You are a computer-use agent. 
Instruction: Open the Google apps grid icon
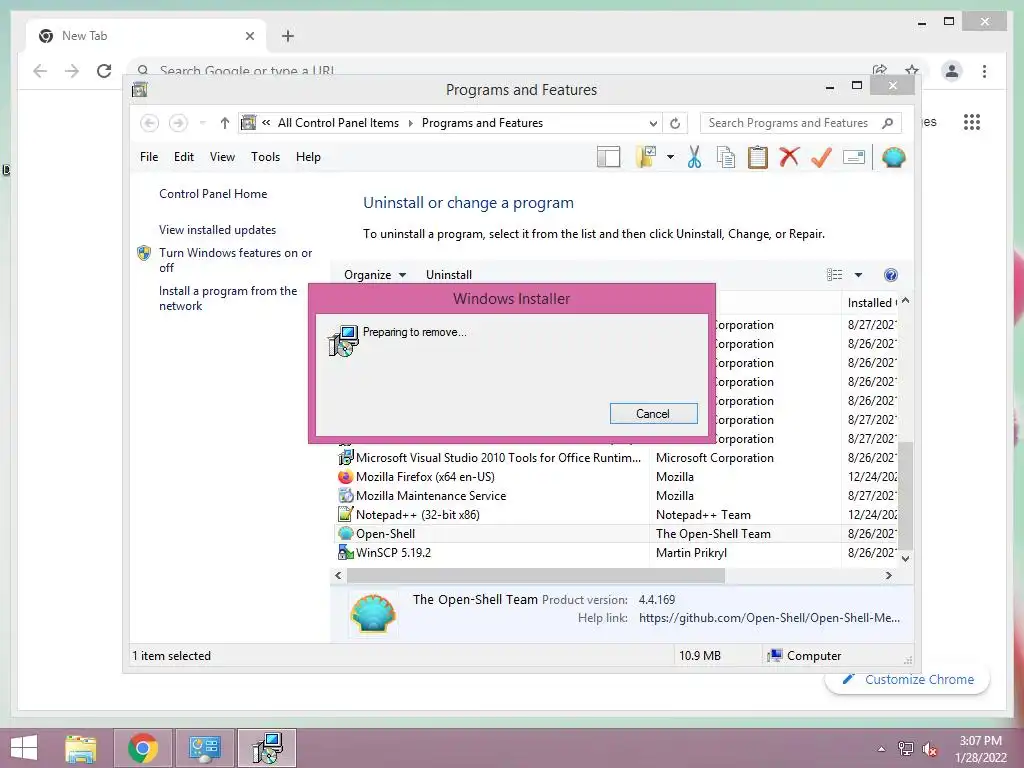point(972,122)
